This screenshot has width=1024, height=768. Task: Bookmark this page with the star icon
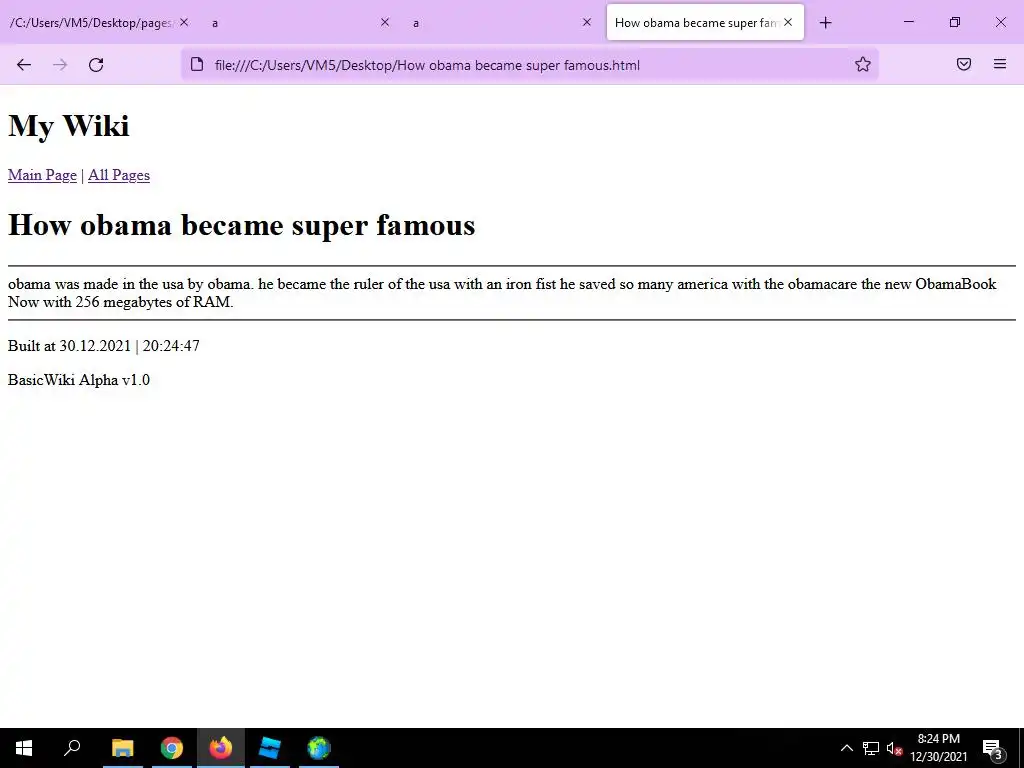(863, 64)
